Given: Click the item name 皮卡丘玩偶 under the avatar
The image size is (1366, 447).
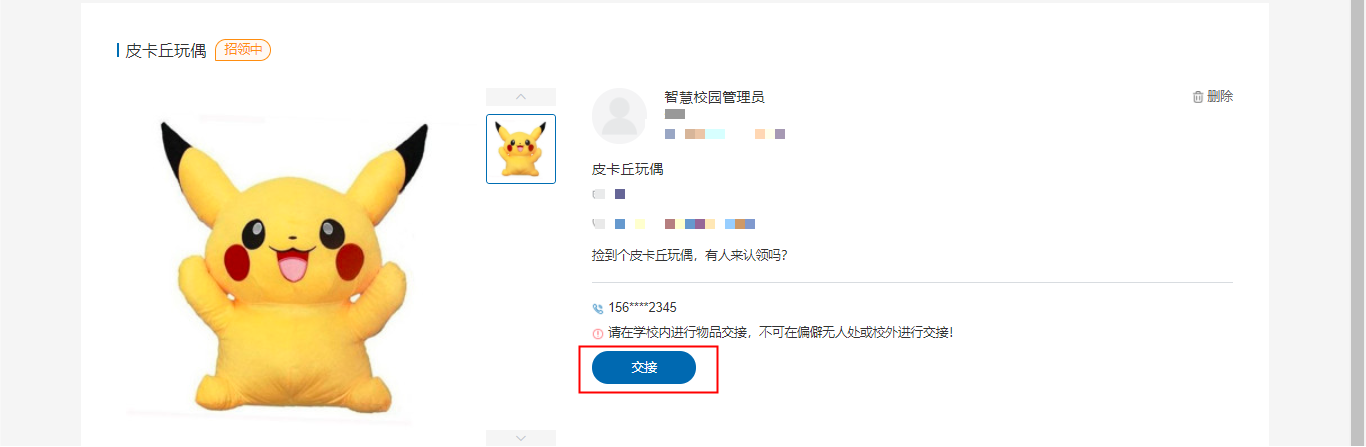Looking at the screenshot, I should pyautogui.click(x=628, y=169).
